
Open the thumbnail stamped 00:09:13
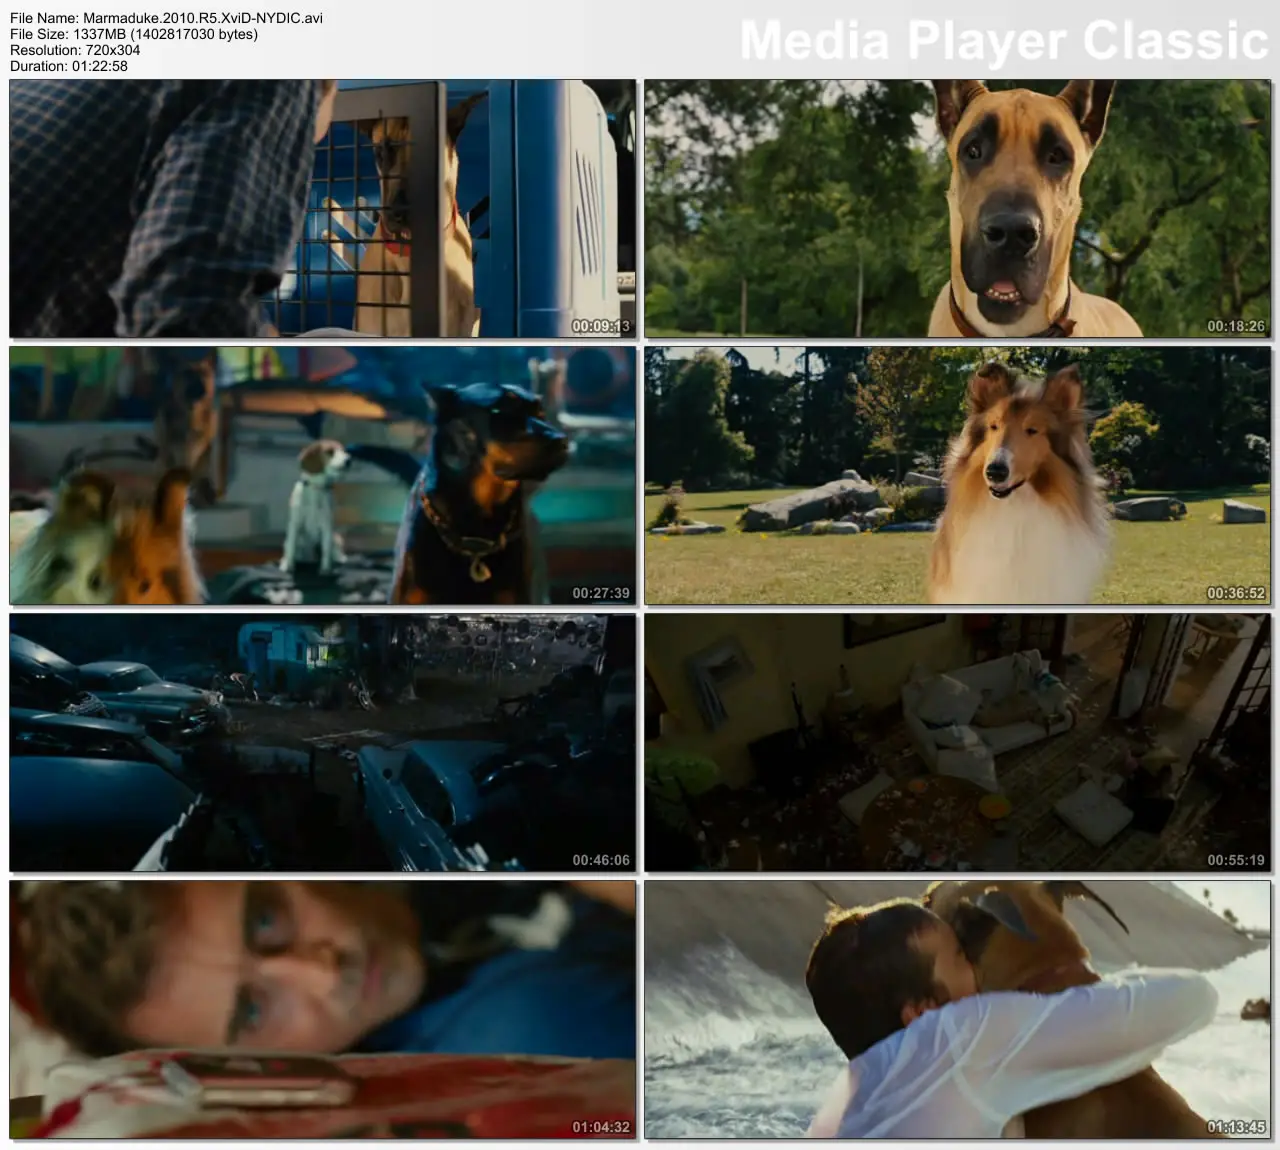322,209
